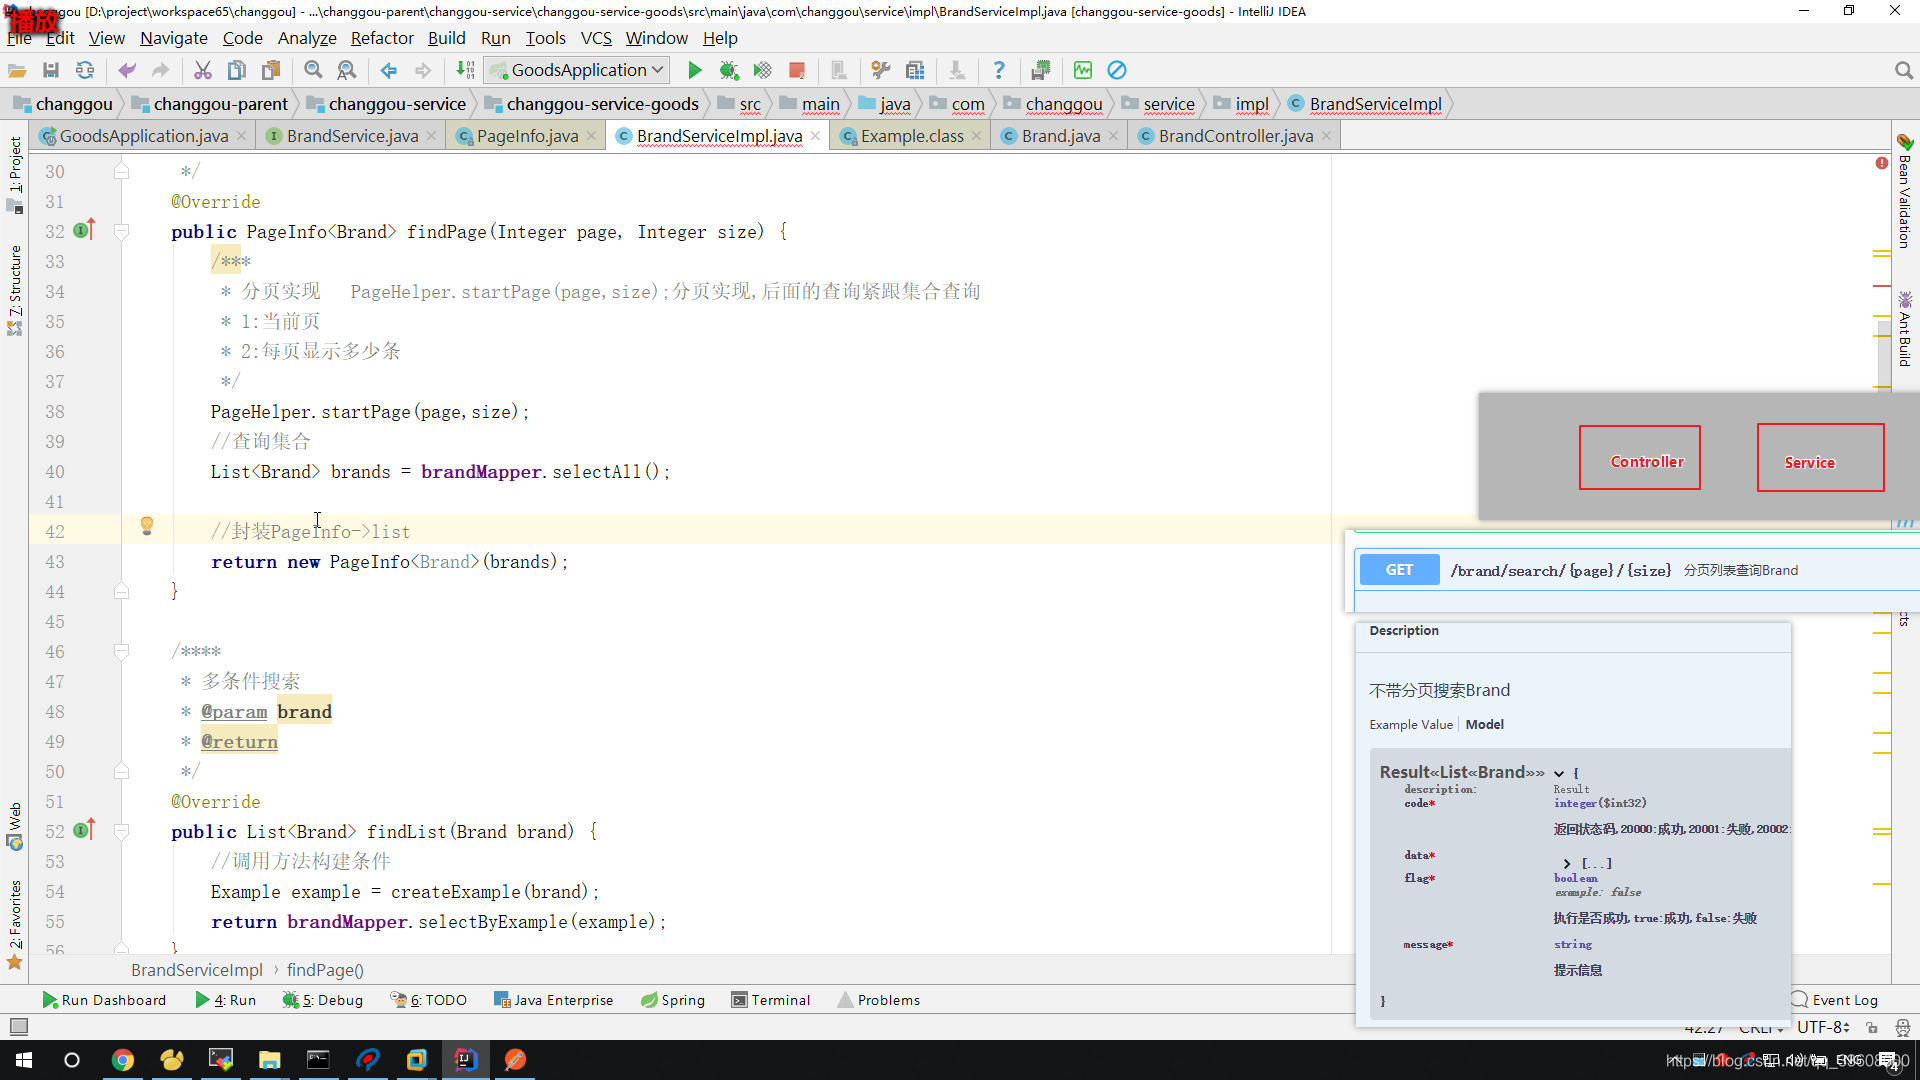Run with Coverage icon
This screenshot has width=1920, height=1080.
pyautogui.click(x=763, y=70)
